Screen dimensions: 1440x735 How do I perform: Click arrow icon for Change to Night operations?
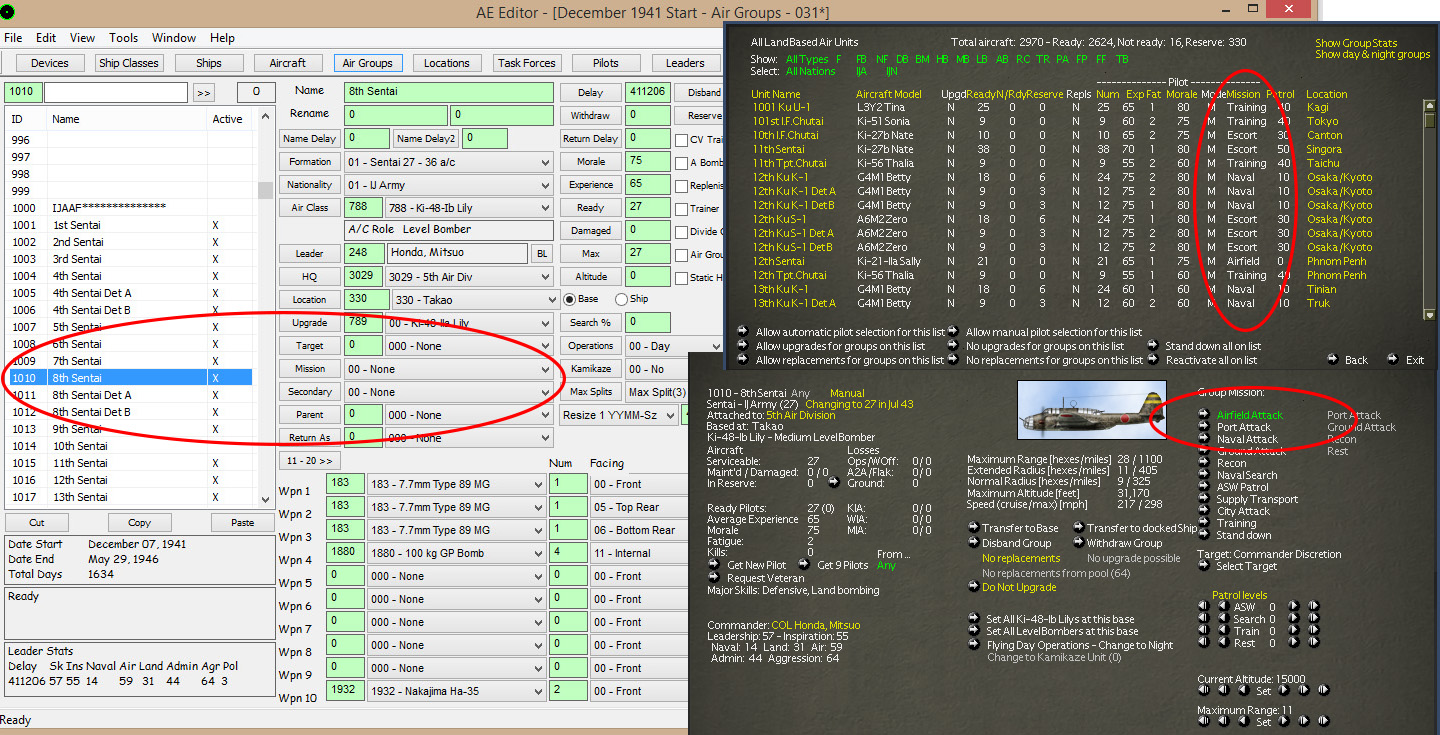(973, 645)
